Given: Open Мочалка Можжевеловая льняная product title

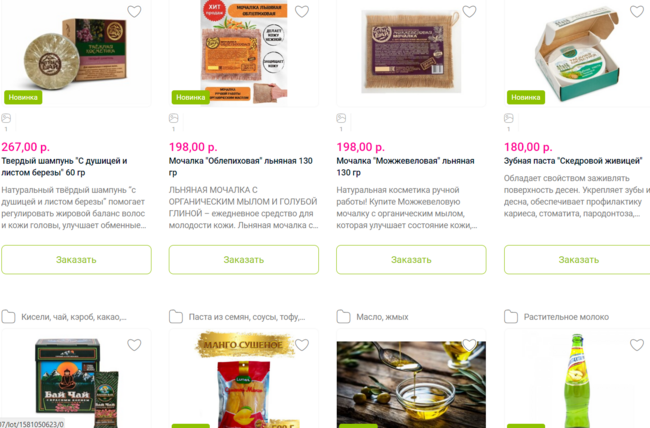Looking at the screenshot, I should (405, 167).
